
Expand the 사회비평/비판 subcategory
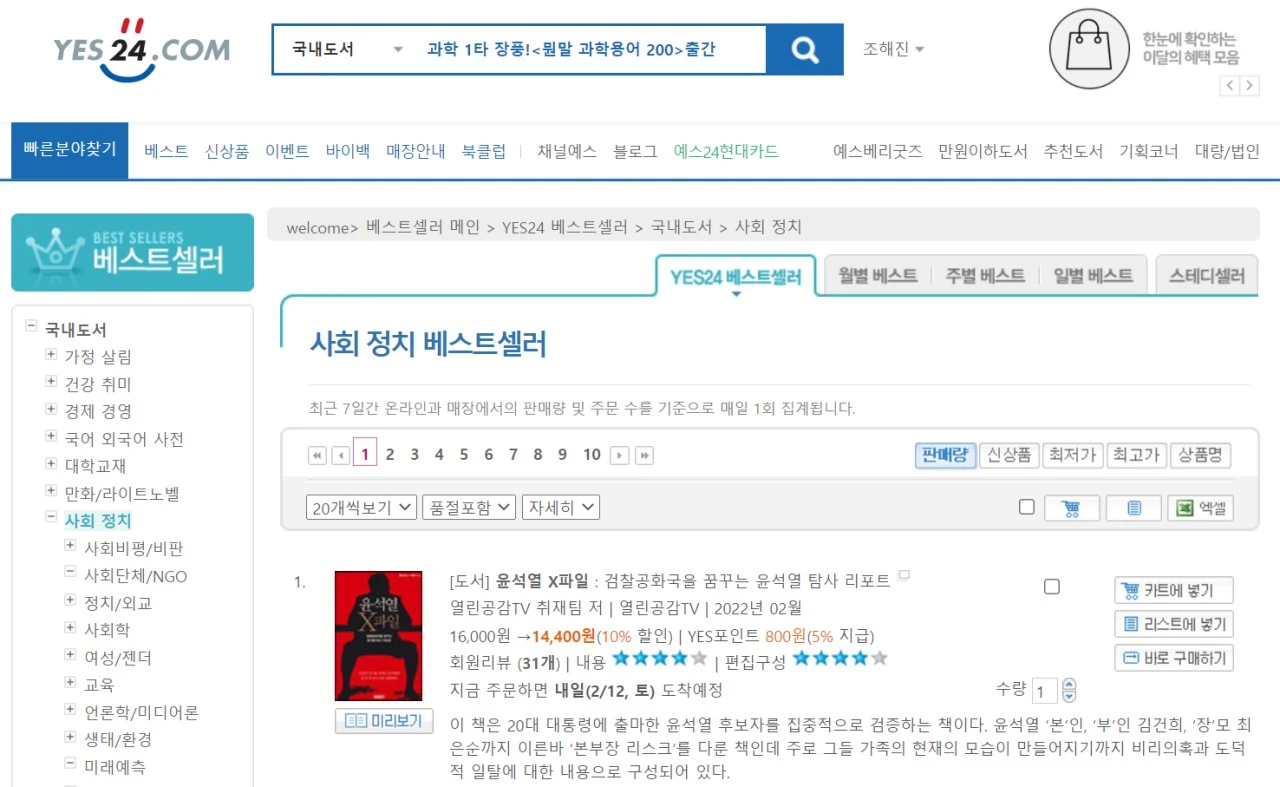70,545
